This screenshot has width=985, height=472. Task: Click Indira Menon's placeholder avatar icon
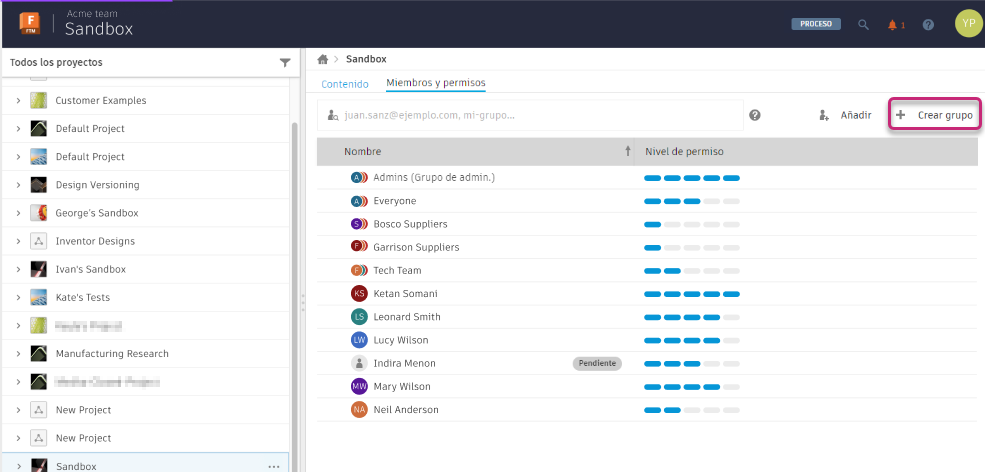pyautogui.click(x=359, y=363)
